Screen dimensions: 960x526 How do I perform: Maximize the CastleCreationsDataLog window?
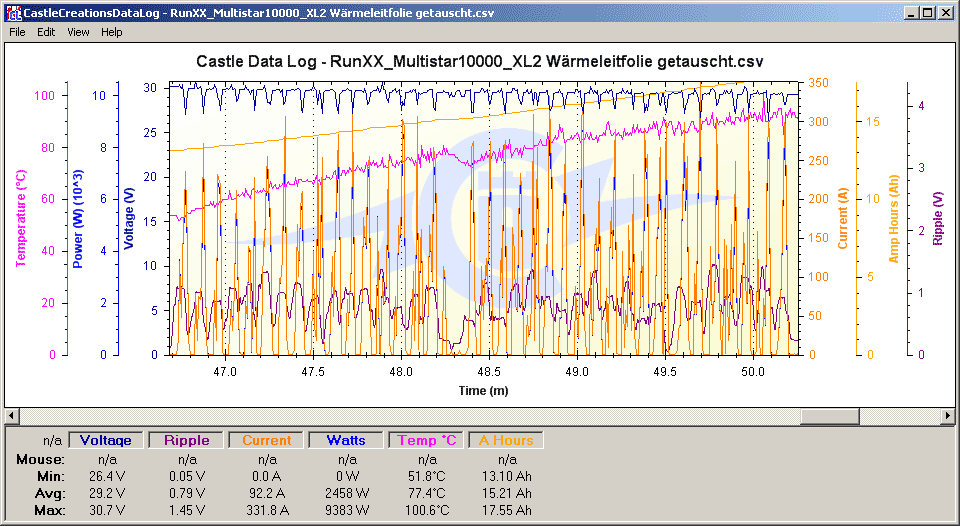point(928,12)
